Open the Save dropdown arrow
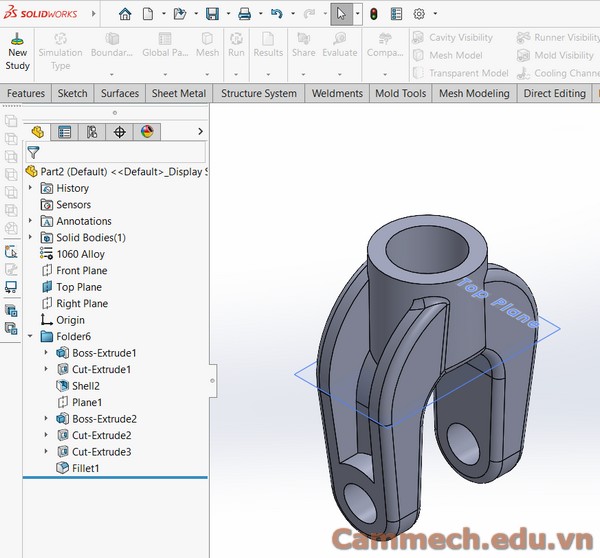600x558 pixels. click(x=228, y=14)
